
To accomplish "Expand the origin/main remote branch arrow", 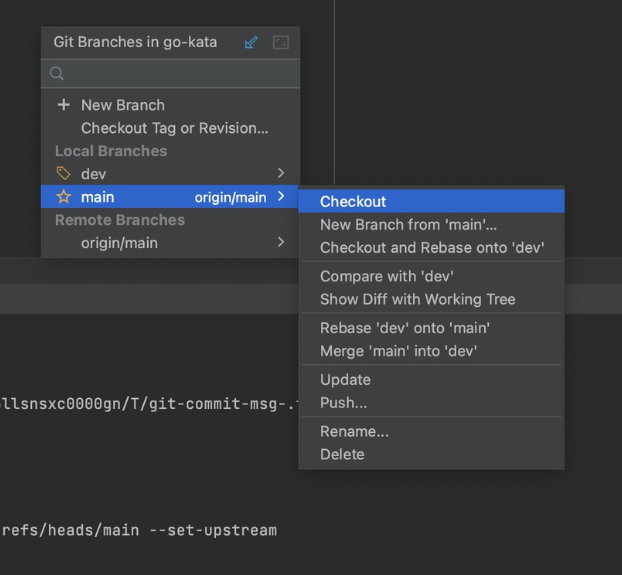I will point(281,243).
